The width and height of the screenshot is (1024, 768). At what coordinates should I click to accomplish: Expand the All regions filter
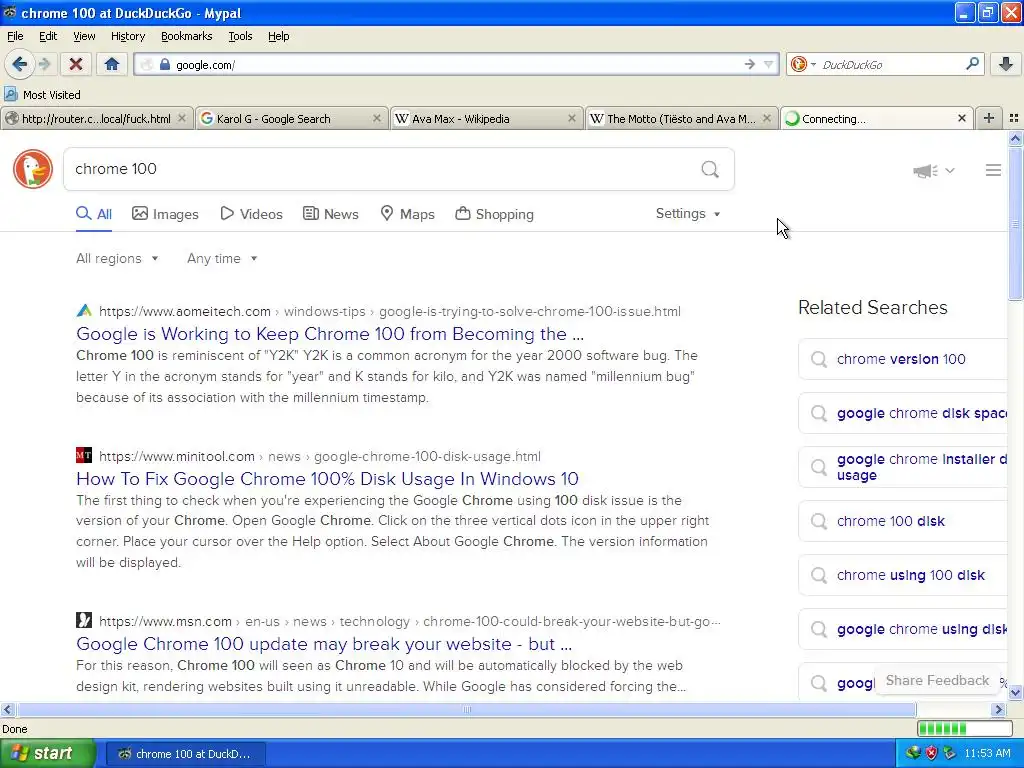click(x=117, y=259)
